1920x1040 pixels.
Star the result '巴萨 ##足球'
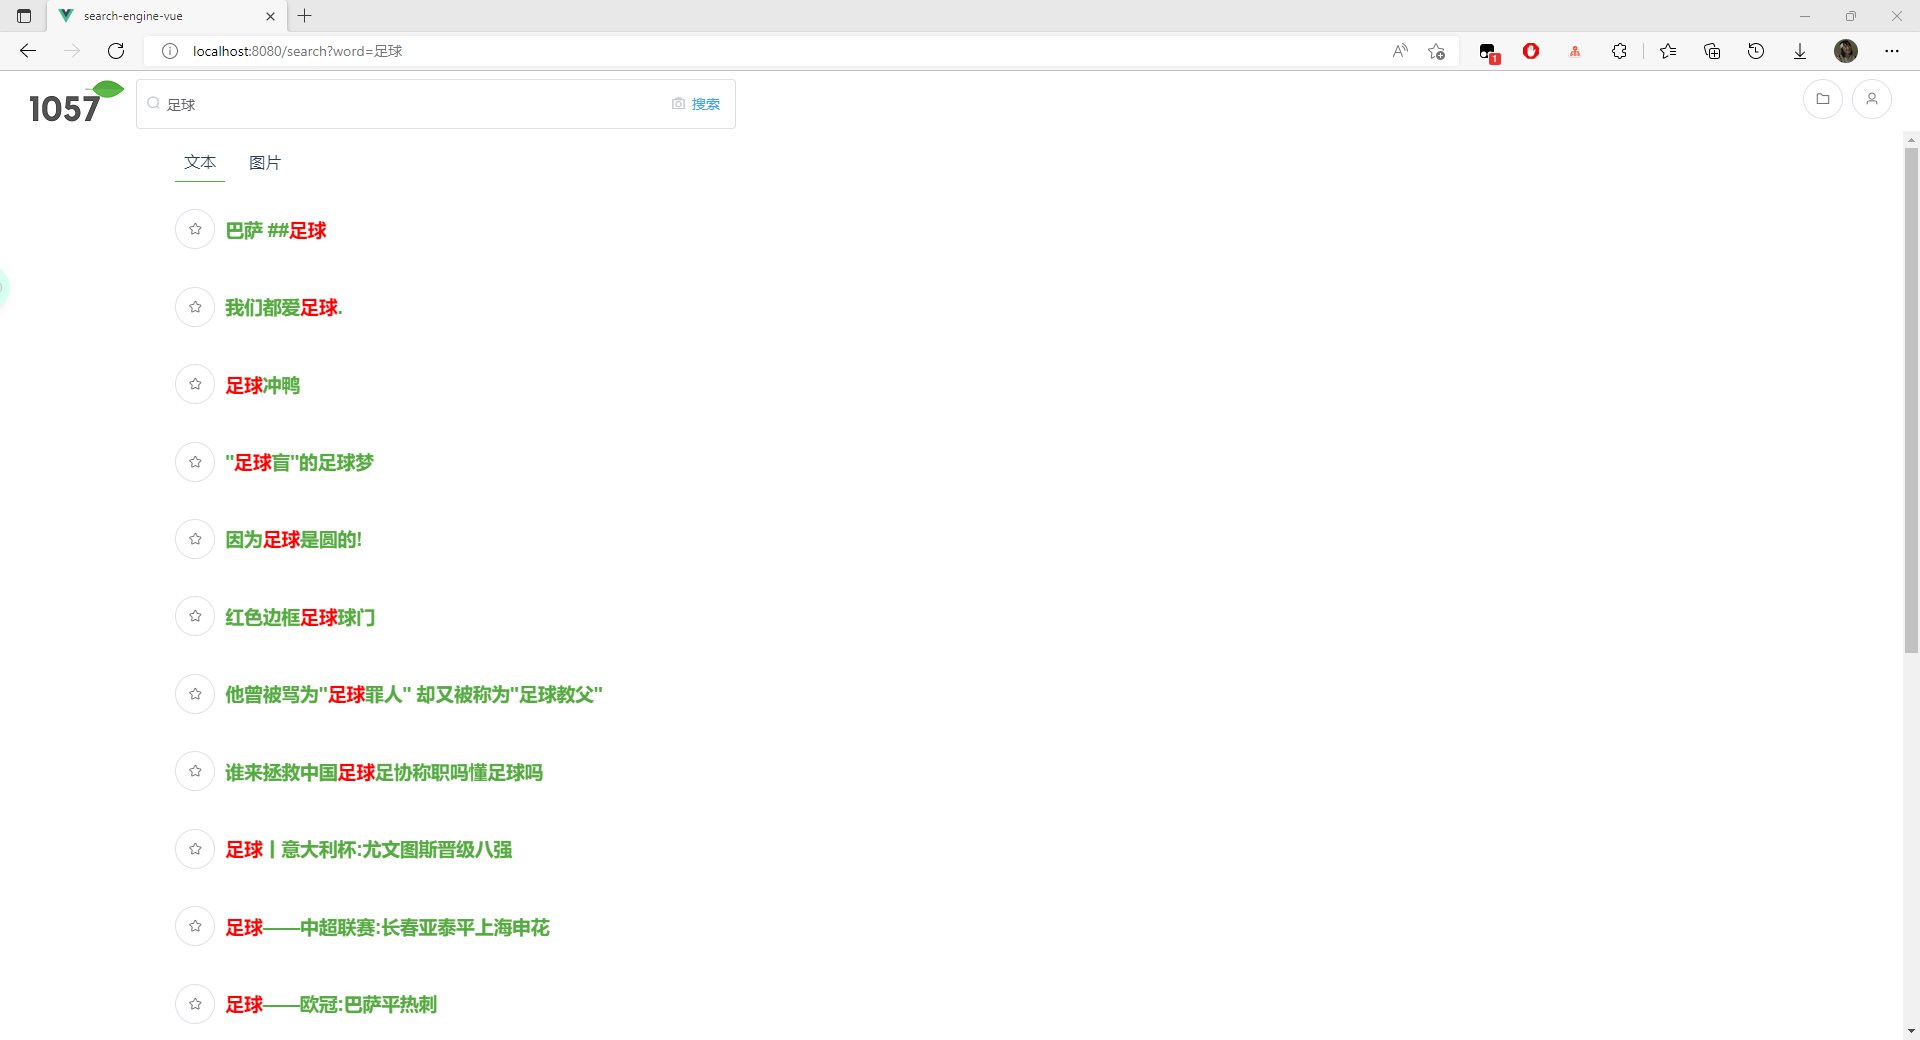tap(195, 230)
